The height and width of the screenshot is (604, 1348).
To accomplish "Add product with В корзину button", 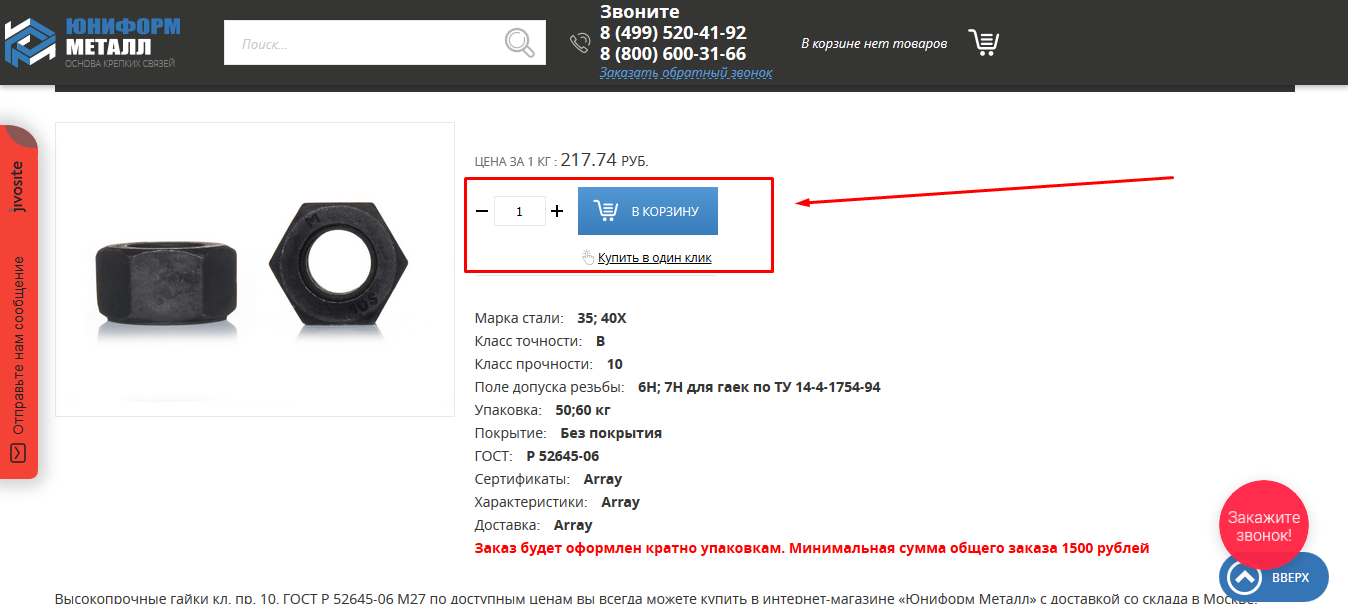I will click(648, 211).
